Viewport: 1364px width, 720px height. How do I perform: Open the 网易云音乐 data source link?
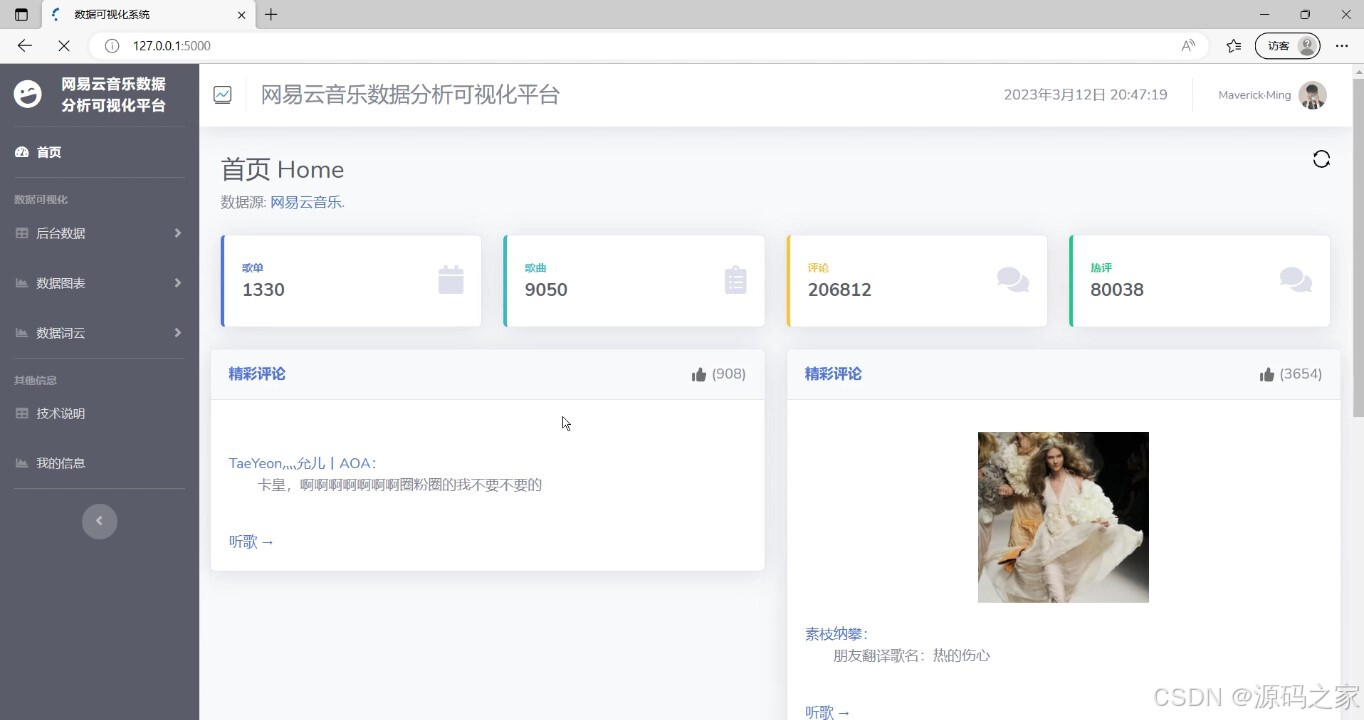(x=305, y=201)
